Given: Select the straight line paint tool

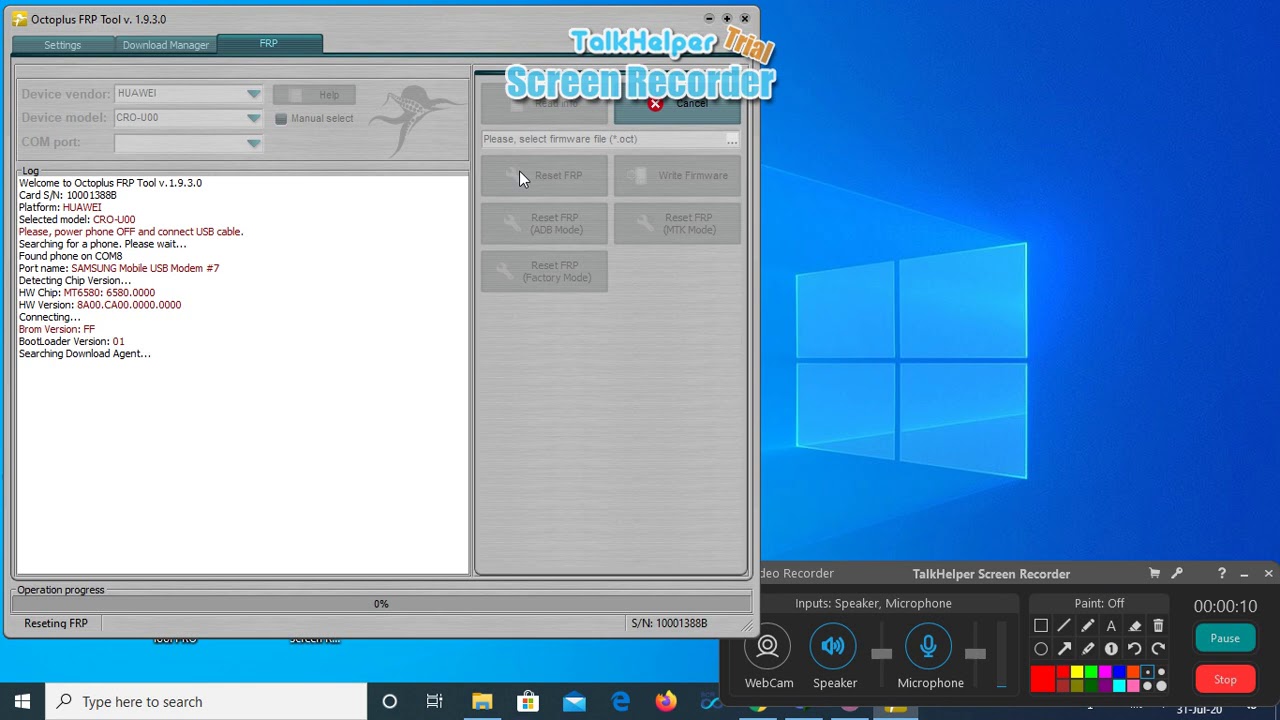Looking at the screenshot, I should [x=1064, y=625].
